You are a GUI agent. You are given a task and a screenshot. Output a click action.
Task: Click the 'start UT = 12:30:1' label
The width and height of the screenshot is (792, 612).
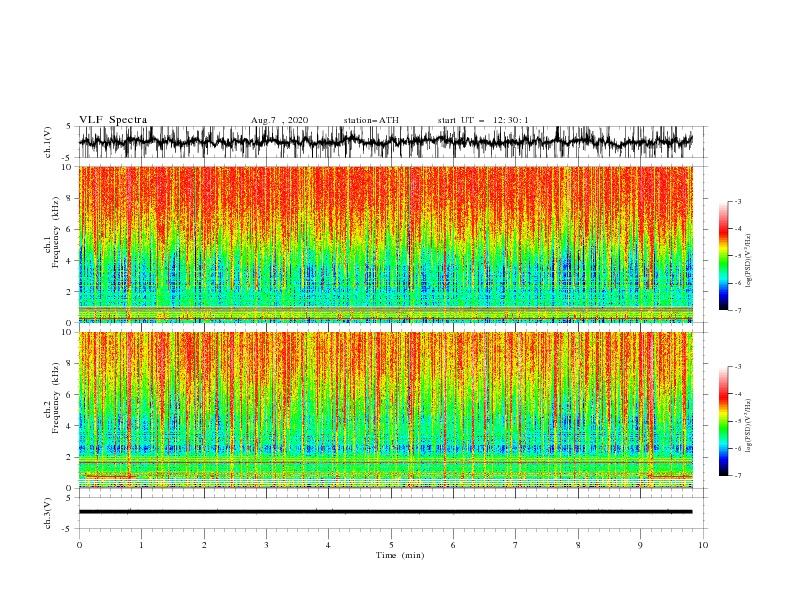click(483, 120)
